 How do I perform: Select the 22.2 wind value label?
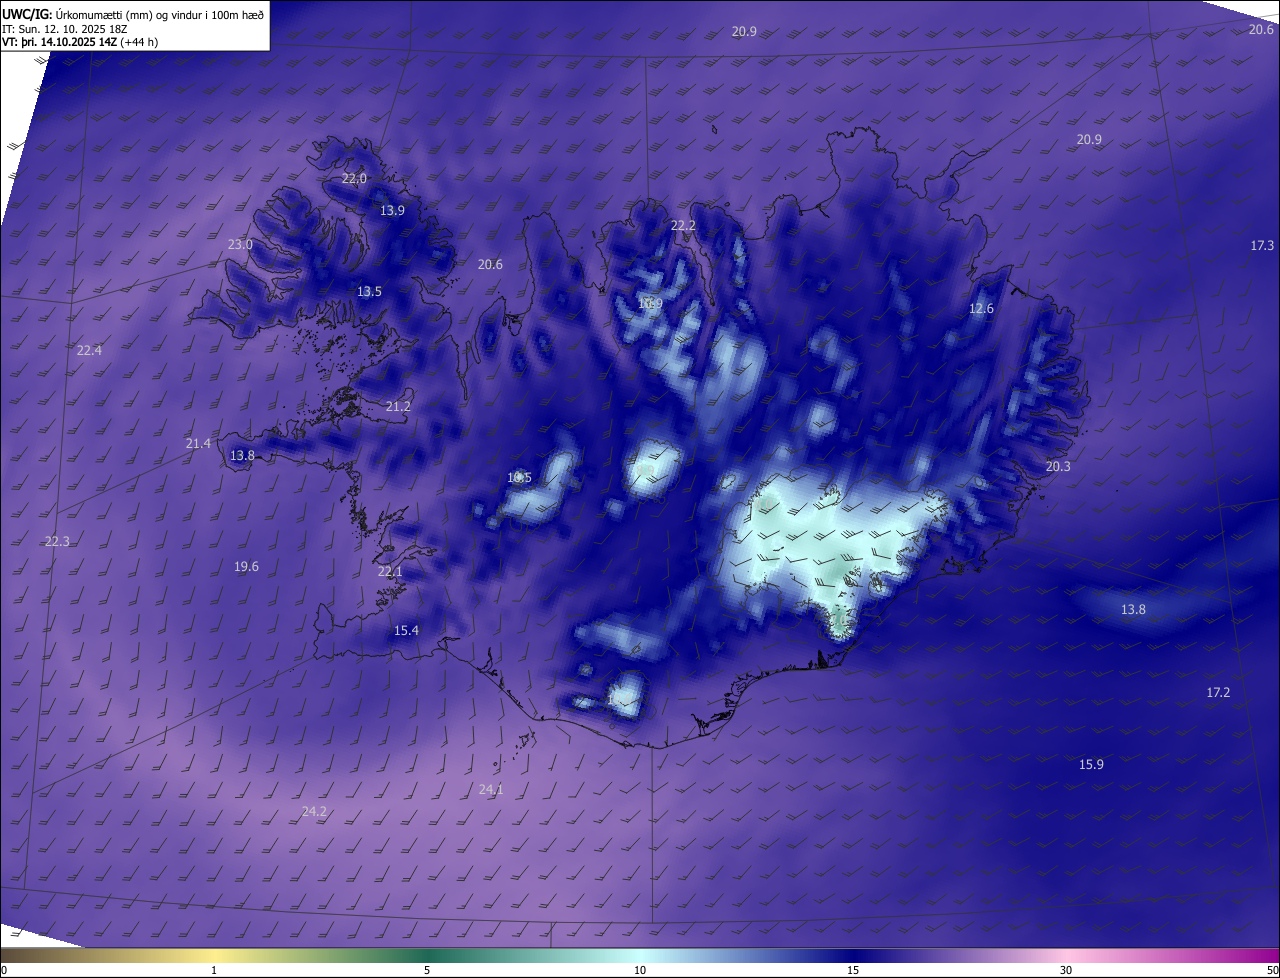683,227
